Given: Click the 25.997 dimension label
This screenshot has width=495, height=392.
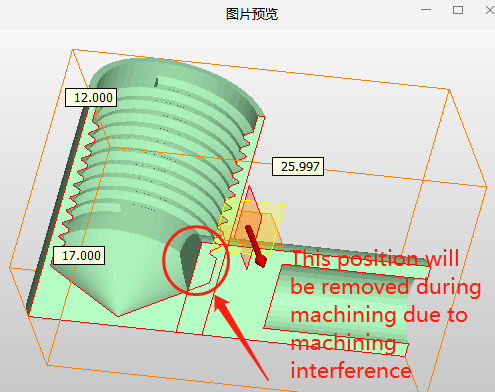Looking at the screenshot, I should click(298, 166).
